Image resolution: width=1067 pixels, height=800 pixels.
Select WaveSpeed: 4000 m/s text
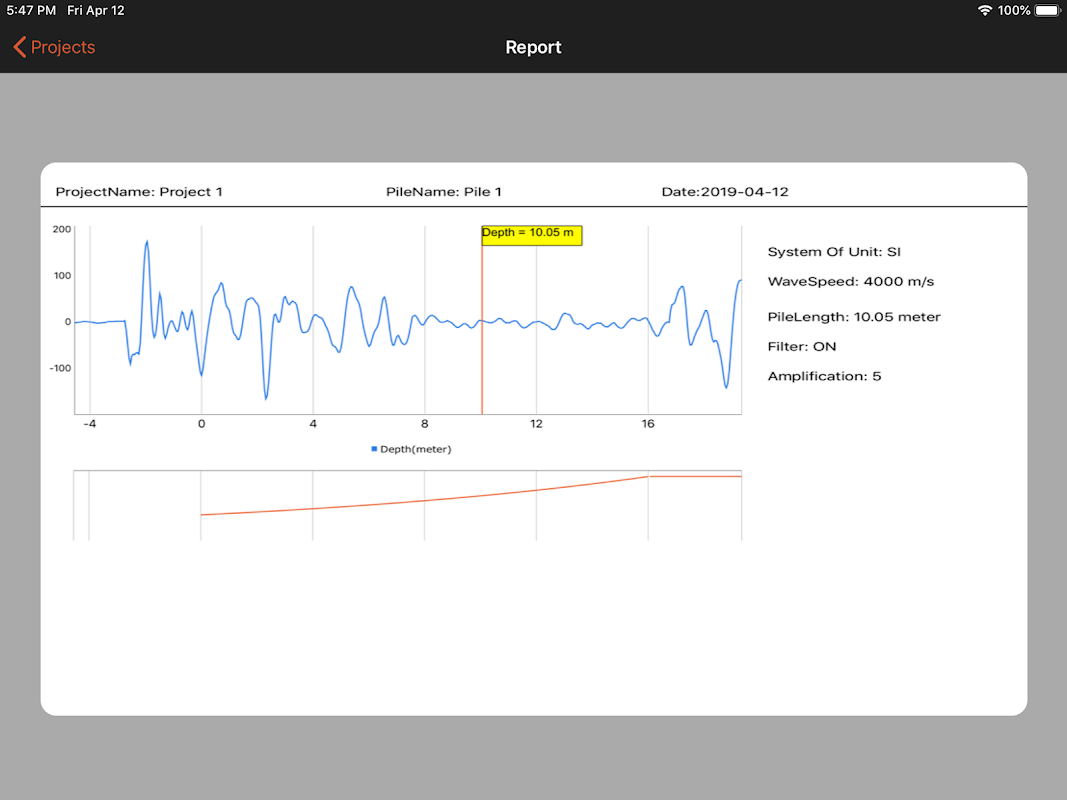tap(851, 282)
